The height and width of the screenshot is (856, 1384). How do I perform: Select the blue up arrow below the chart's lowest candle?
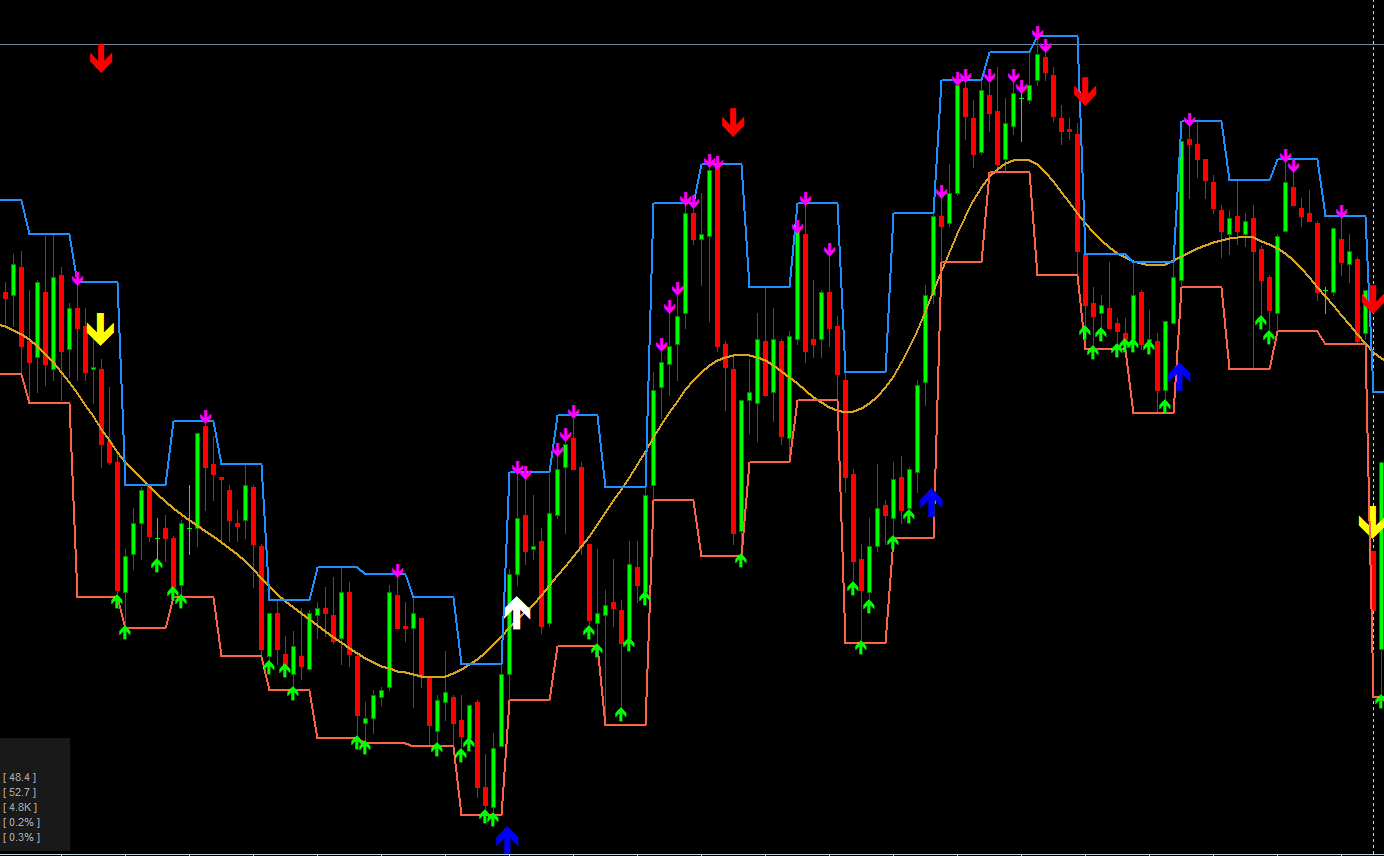(507, 840)
